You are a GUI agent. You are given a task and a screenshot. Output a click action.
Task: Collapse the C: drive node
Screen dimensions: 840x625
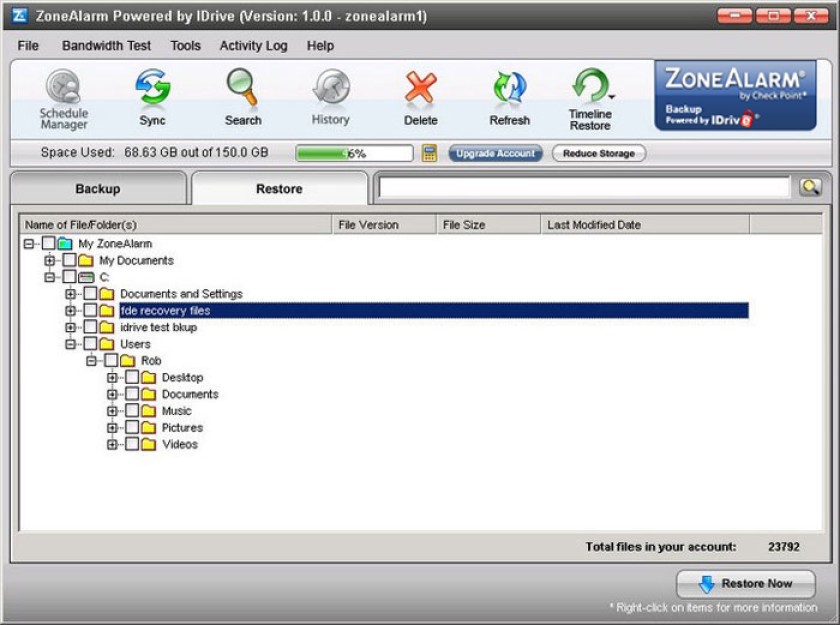[50, 277]
